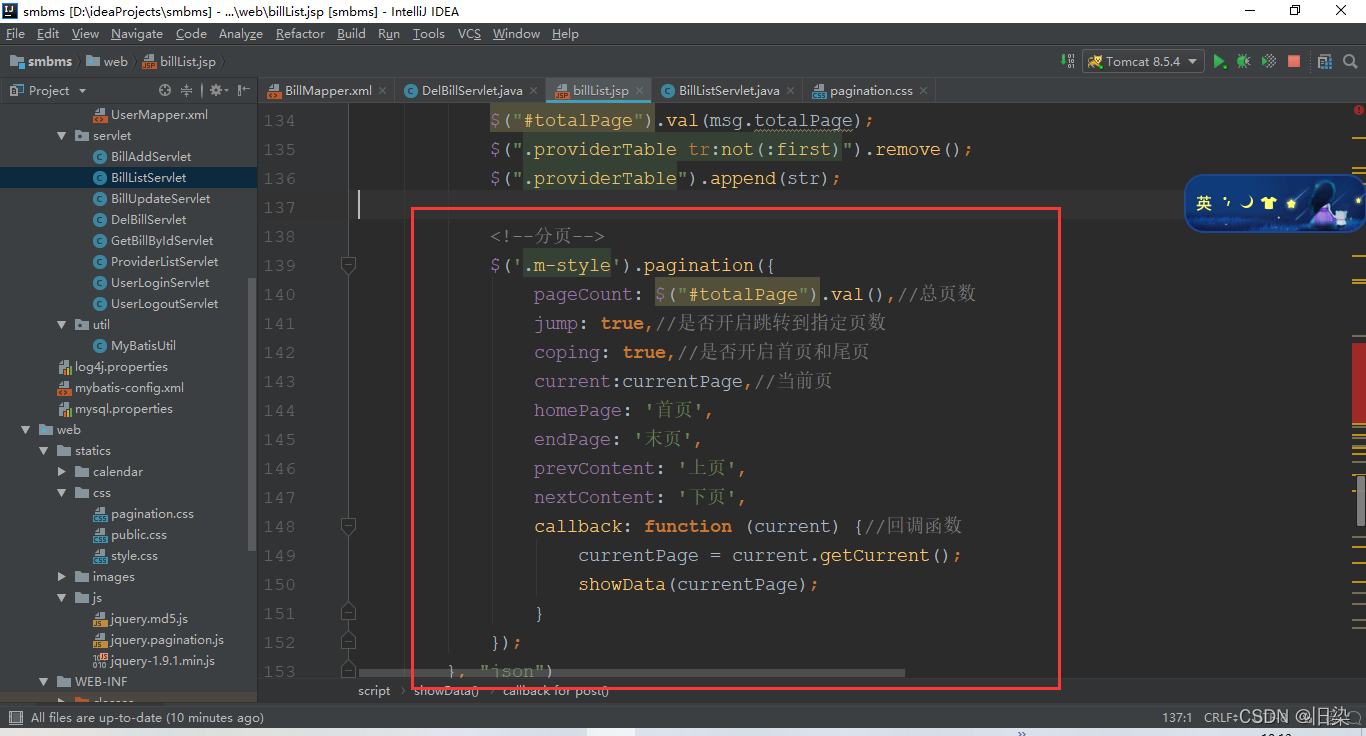Open the Refactor menu

coord(300,33)
